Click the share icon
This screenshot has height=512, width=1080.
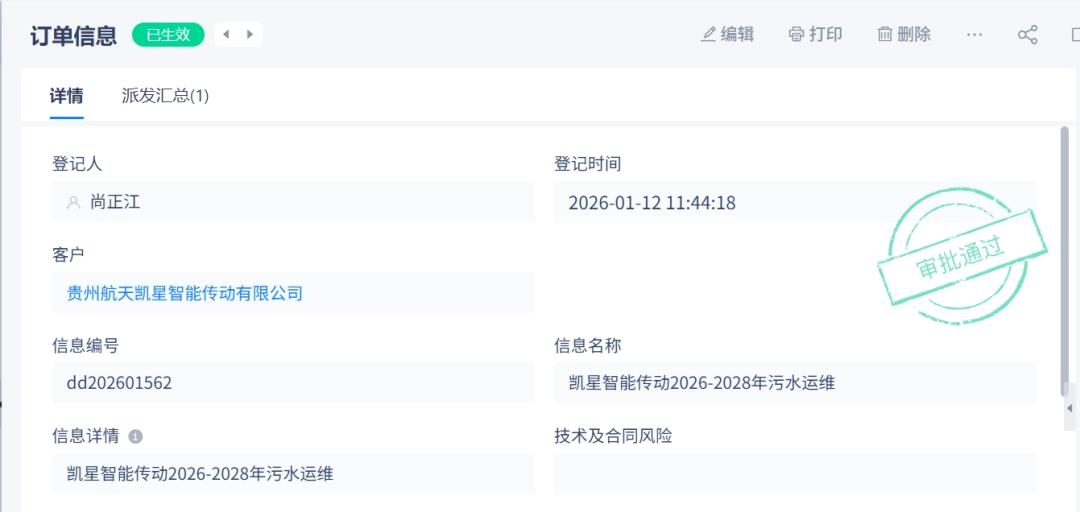[1027, 35]
